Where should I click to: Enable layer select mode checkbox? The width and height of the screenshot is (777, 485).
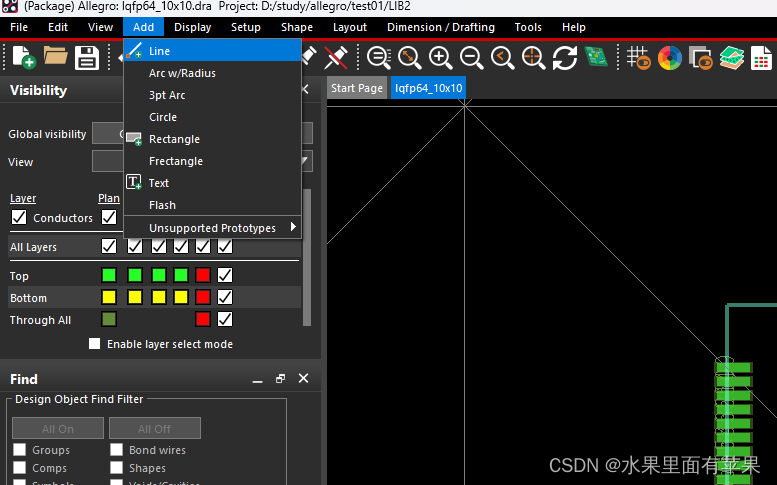(95, 344)
